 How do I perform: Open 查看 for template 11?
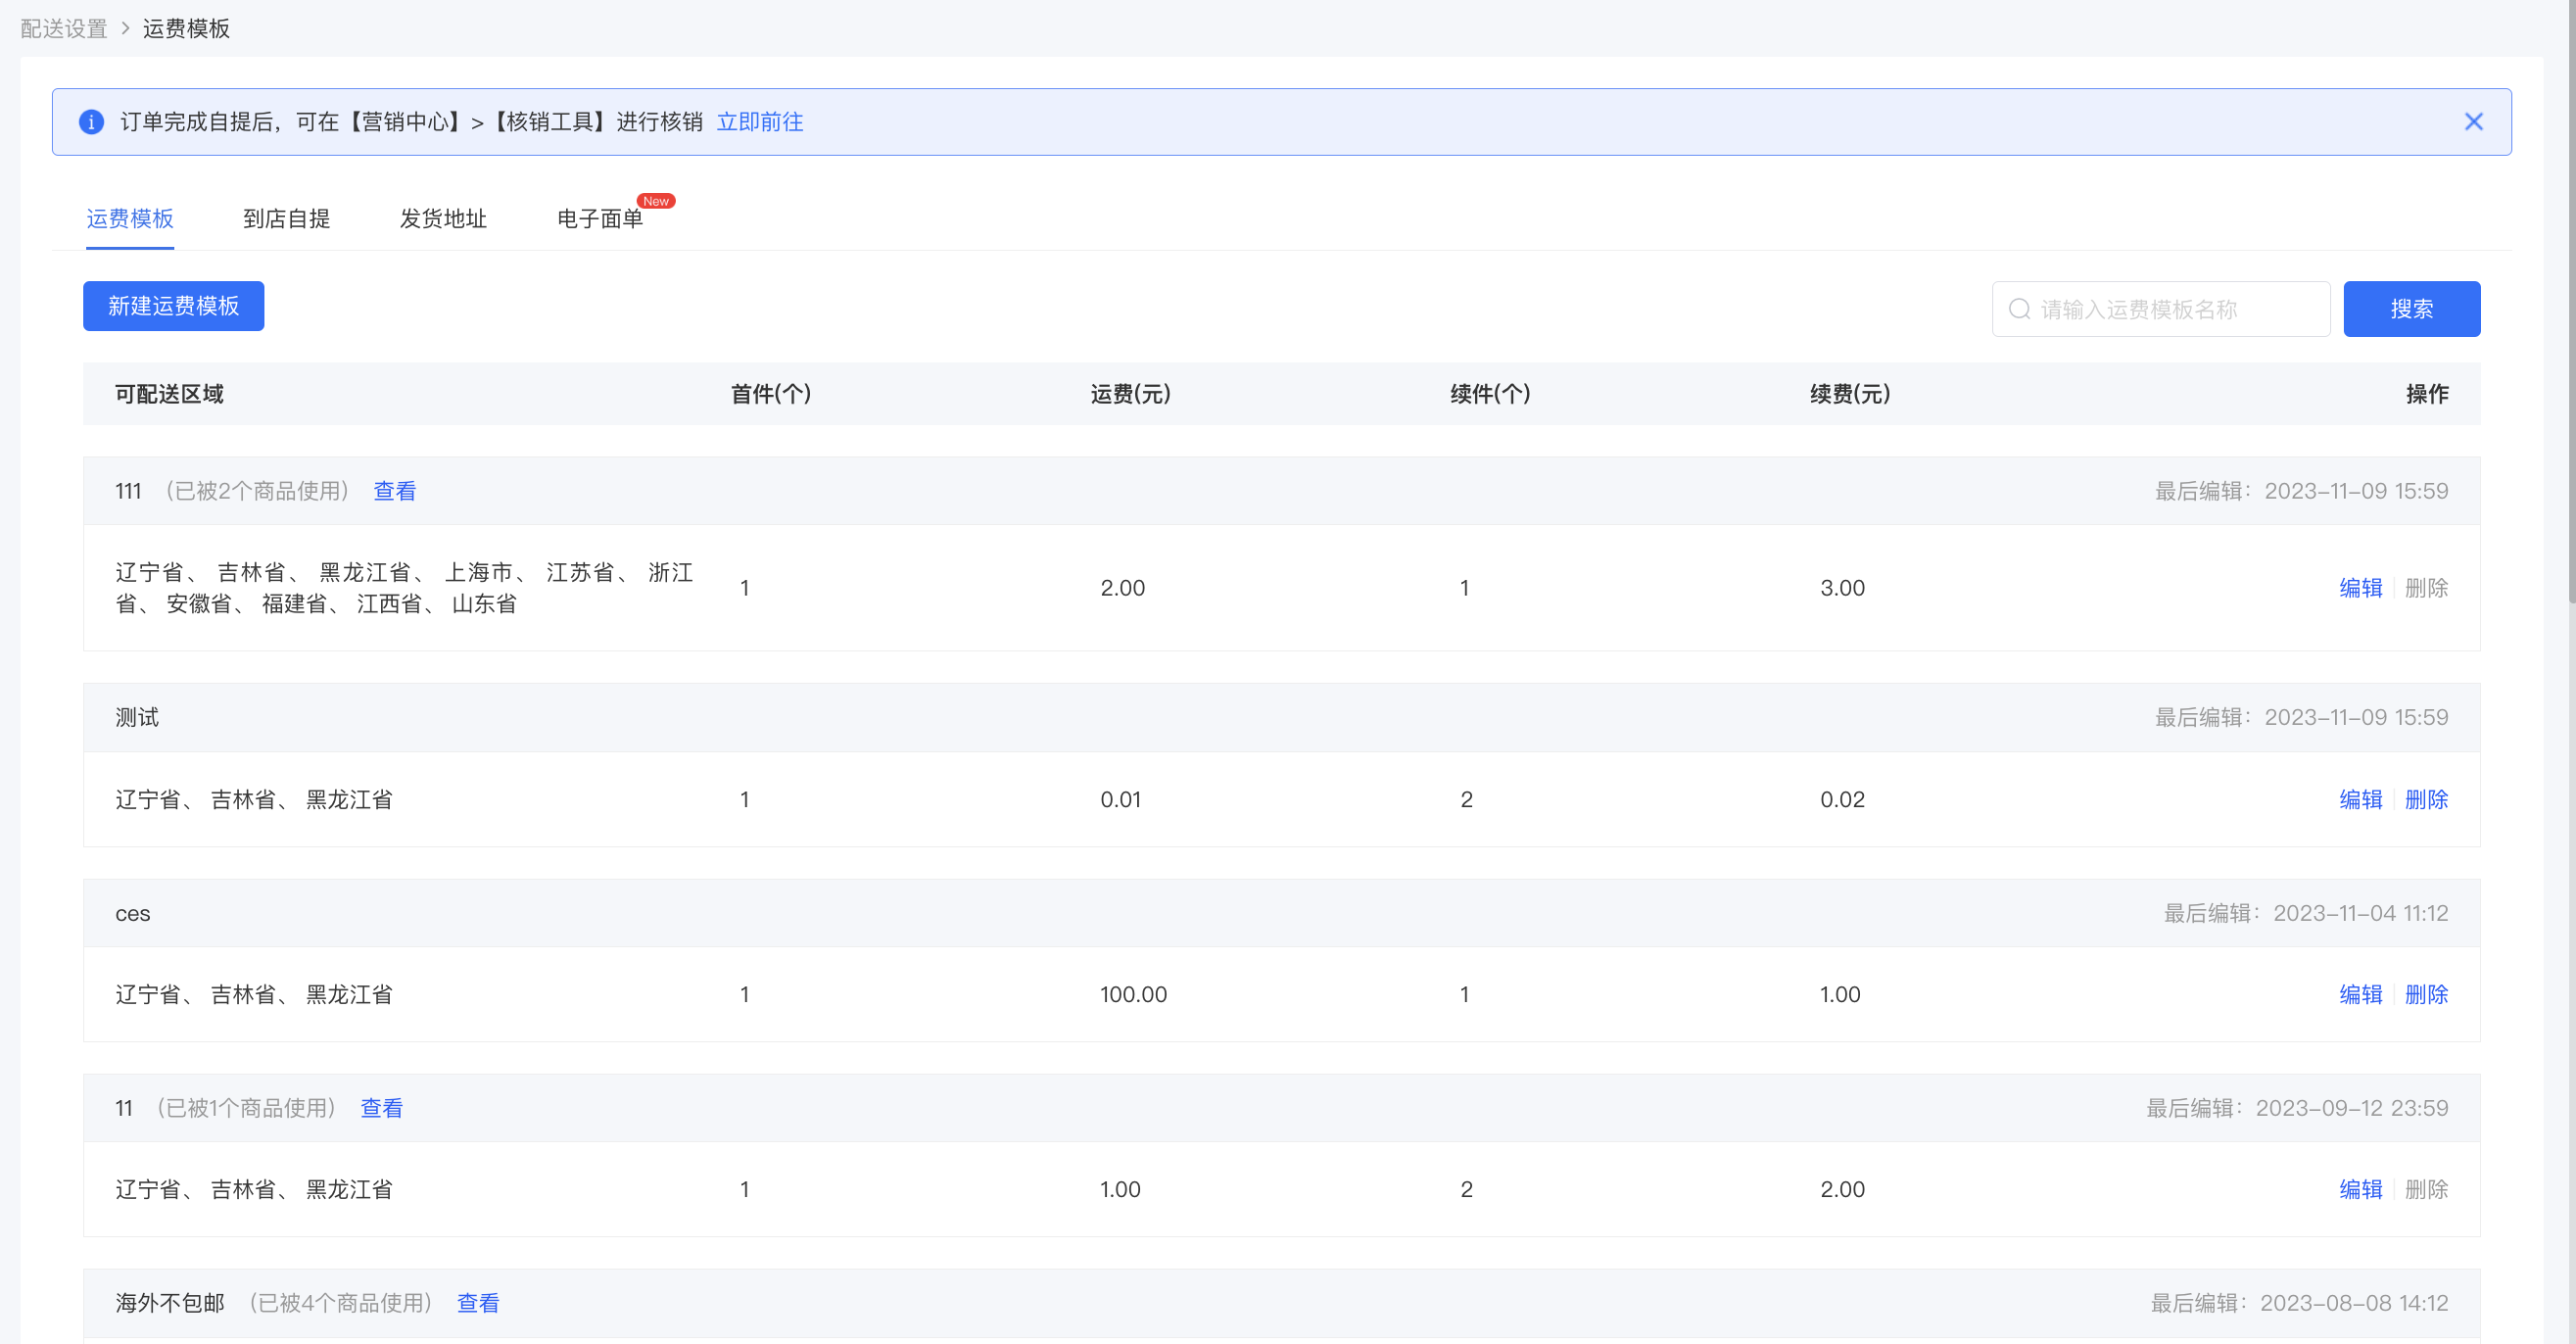(381, 1108)
